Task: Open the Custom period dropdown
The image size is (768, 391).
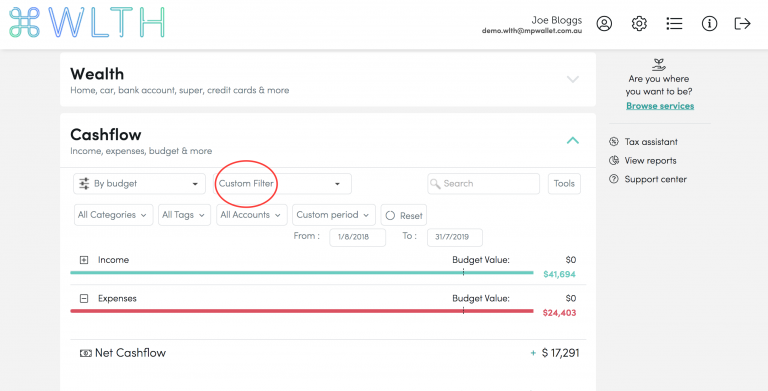Action: (x=334, y=215)
